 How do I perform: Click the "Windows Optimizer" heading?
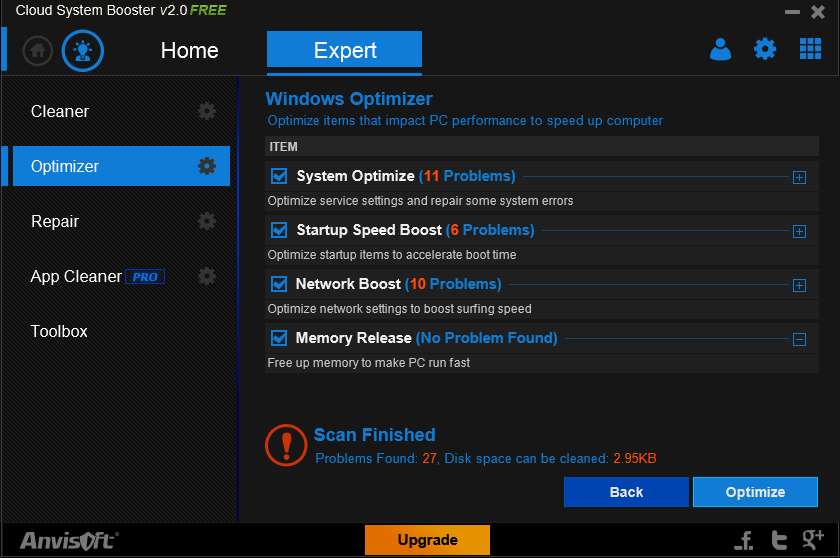click(349, 99)
